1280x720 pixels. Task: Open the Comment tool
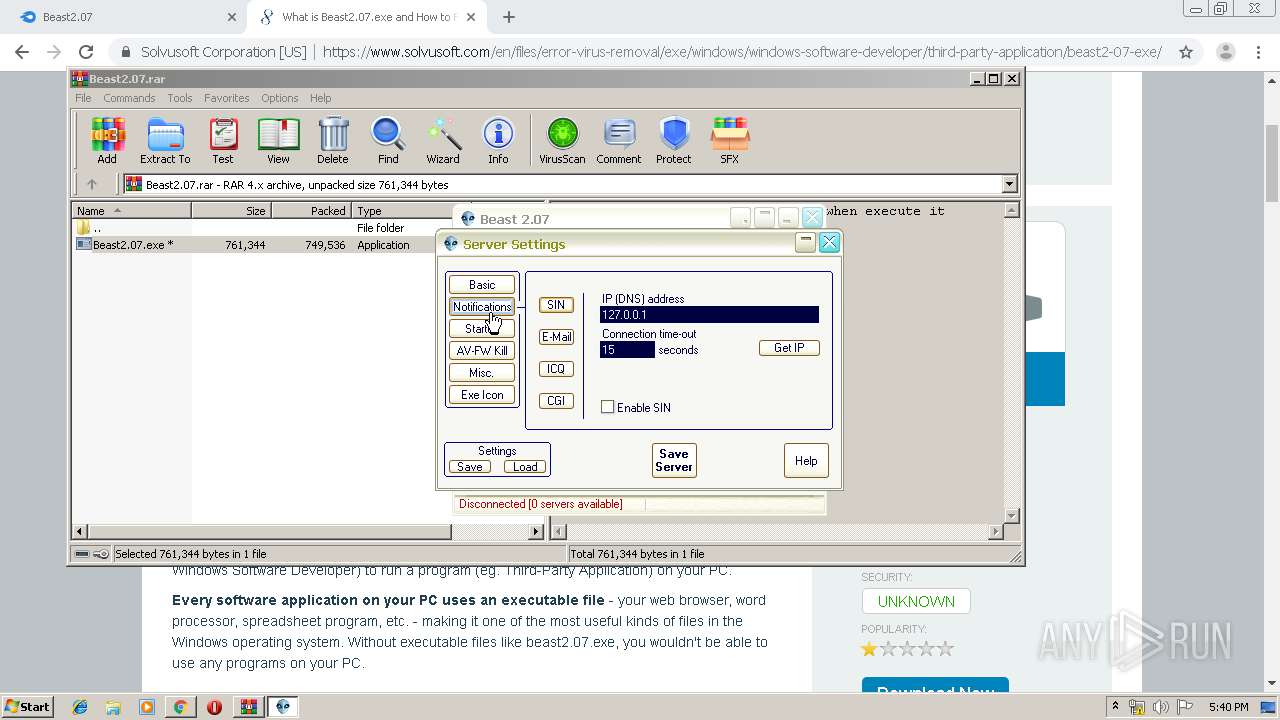(619, 140)
